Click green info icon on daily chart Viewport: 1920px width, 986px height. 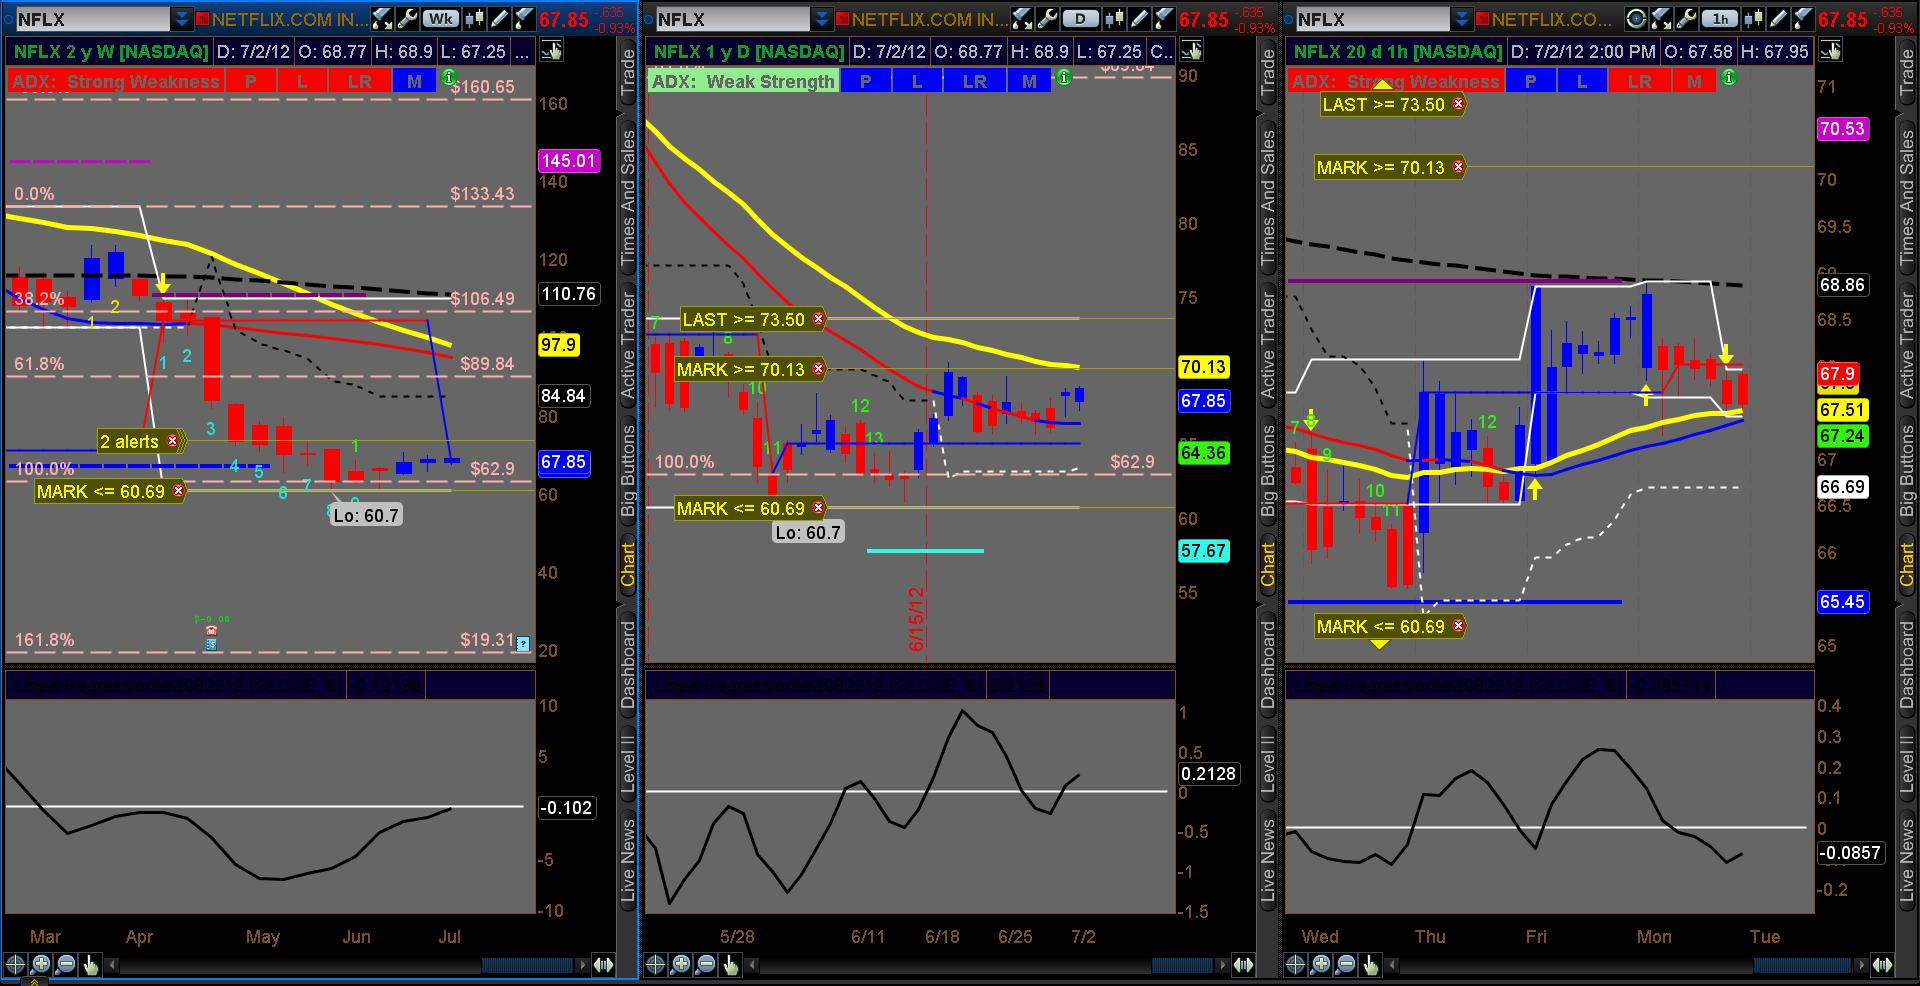point(1064,77)
